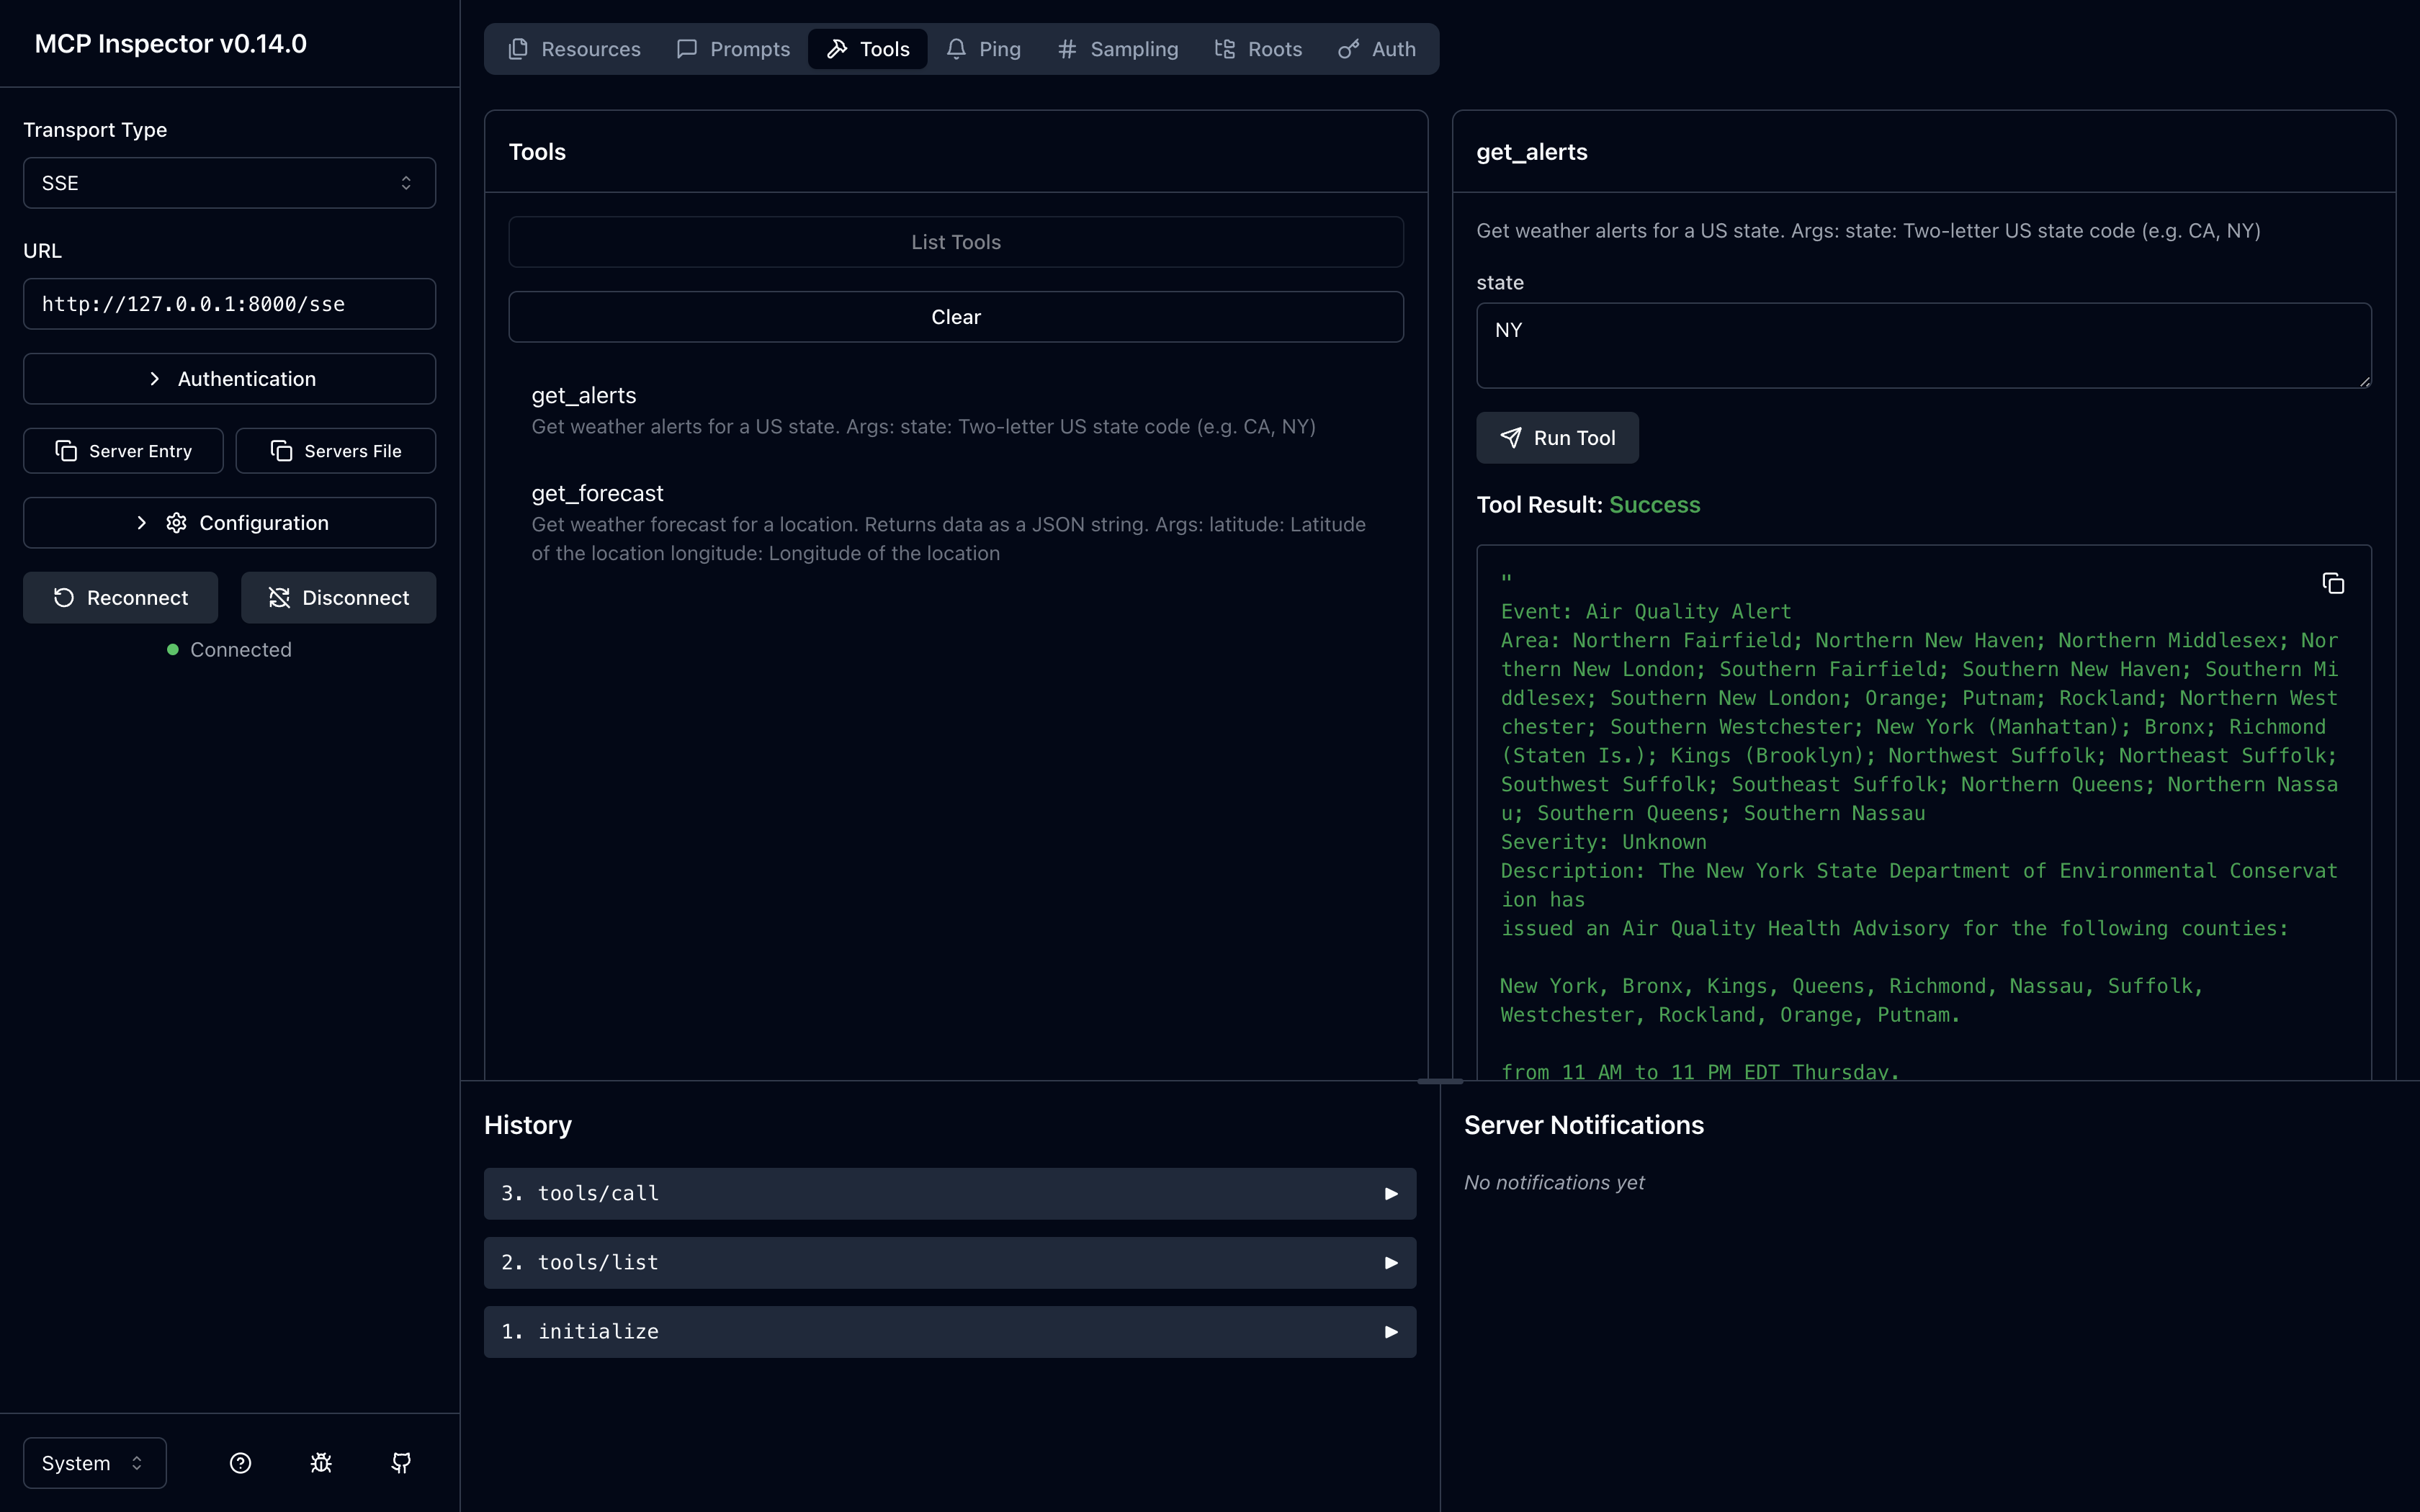Expand the Authentication section
Image resolution: width=2420 pixels, height=1512 pixels.
click(x=229, y=379)
